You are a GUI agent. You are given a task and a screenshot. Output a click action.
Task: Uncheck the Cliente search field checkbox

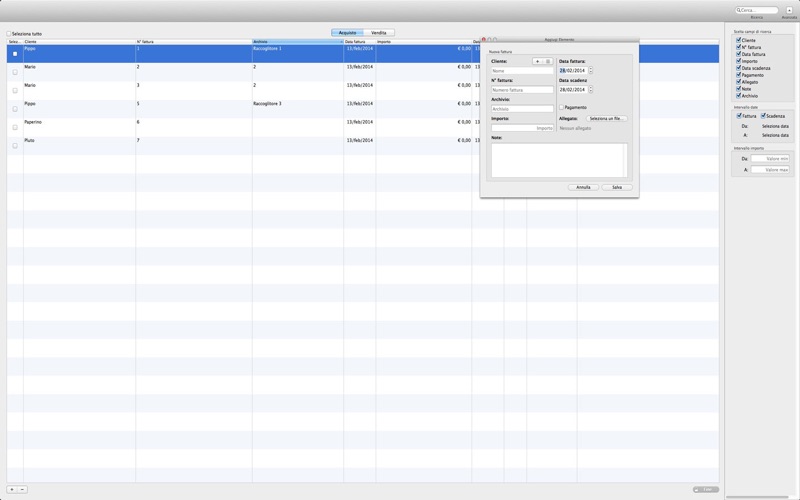point(738,40)
